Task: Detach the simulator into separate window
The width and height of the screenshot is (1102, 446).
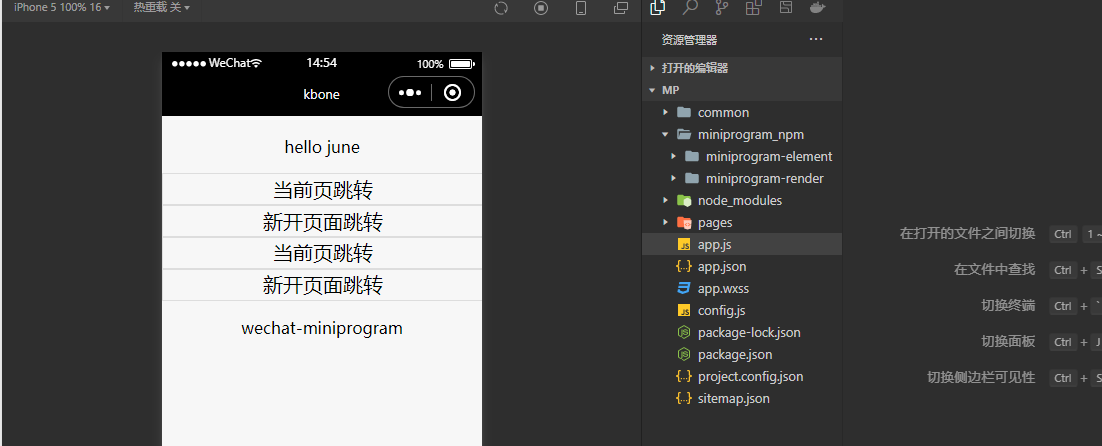Action: (x=621, y=8)
